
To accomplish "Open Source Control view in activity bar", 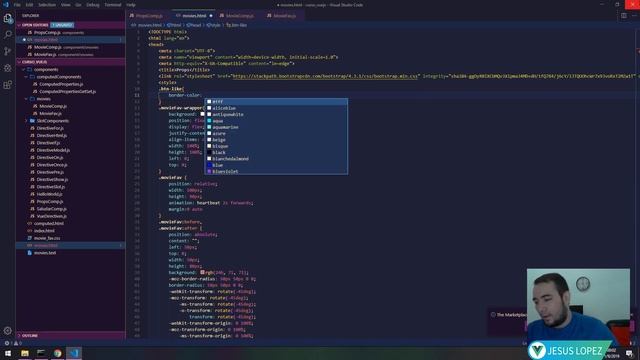I will (7, 51).
